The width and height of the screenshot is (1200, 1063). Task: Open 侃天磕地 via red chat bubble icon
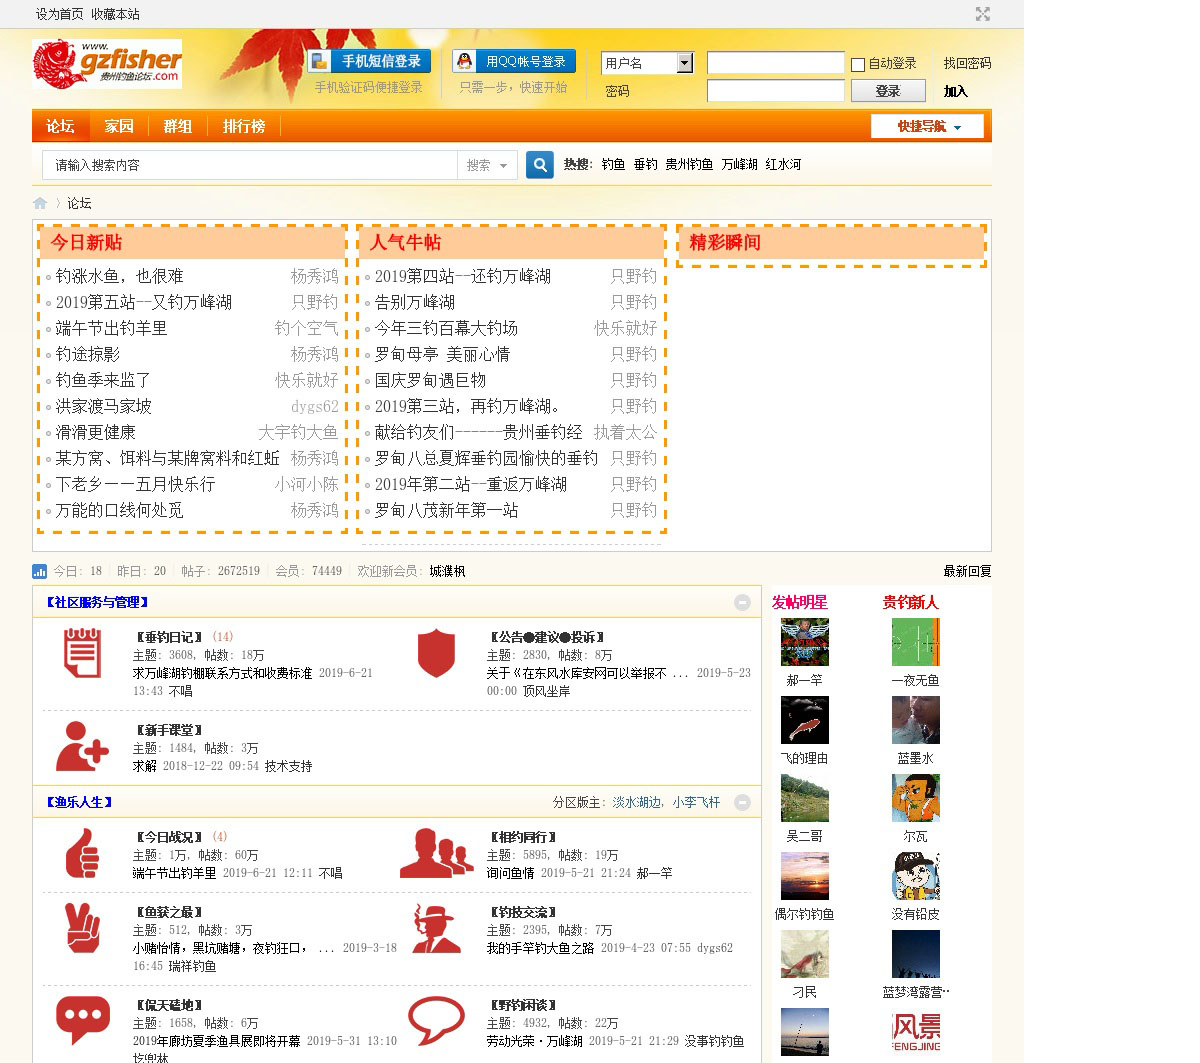[x=82, y=1021]
